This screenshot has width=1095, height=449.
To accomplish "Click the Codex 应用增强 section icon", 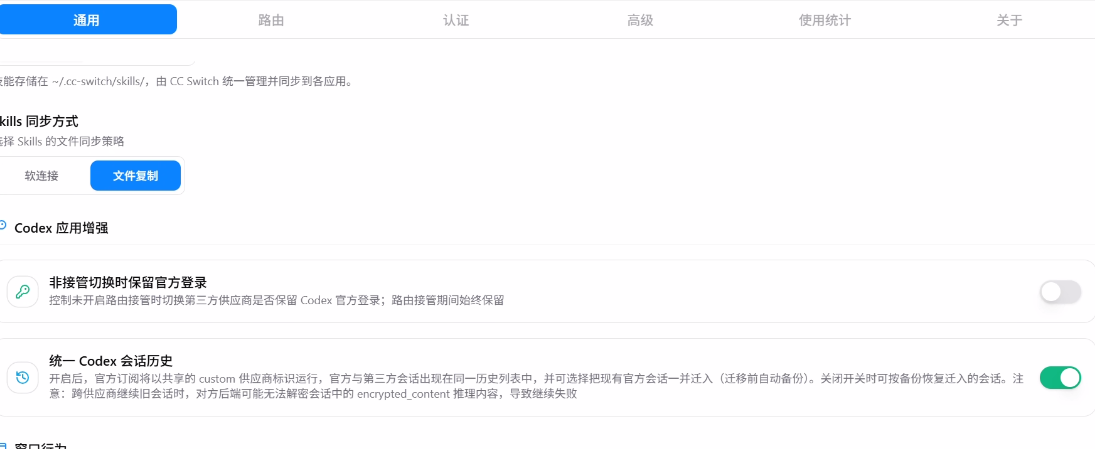I will point(3,227).
